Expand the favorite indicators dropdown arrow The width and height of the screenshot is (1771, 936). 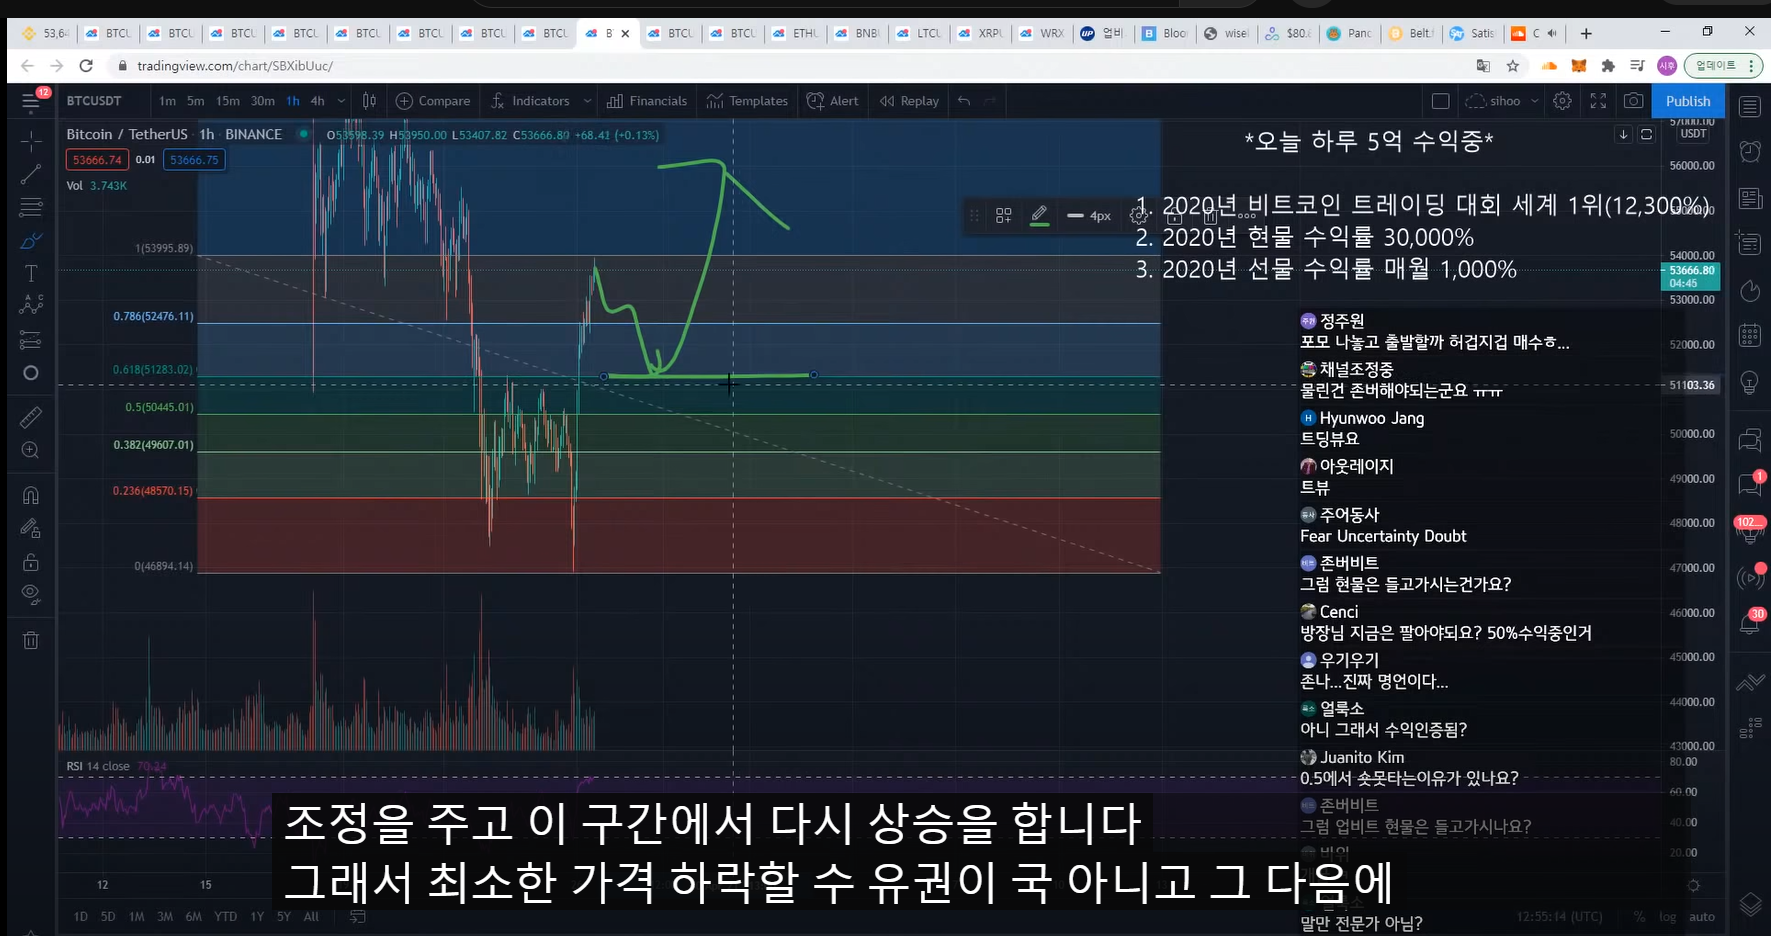point(587,101)
